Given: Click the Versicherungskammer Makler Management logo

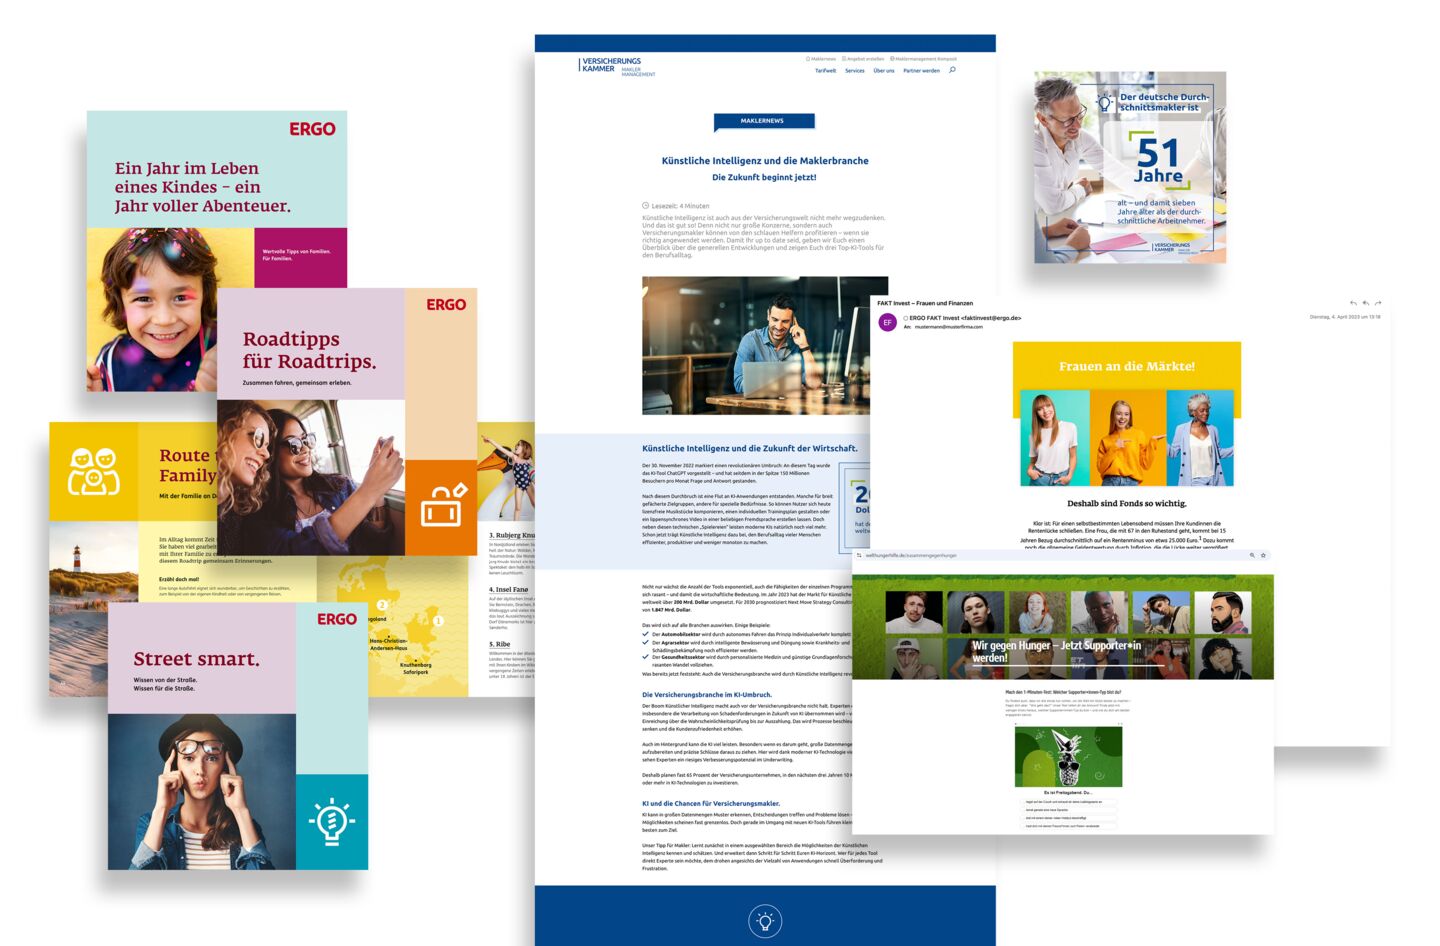Looking at the screenshot, I should click(617, 66).
